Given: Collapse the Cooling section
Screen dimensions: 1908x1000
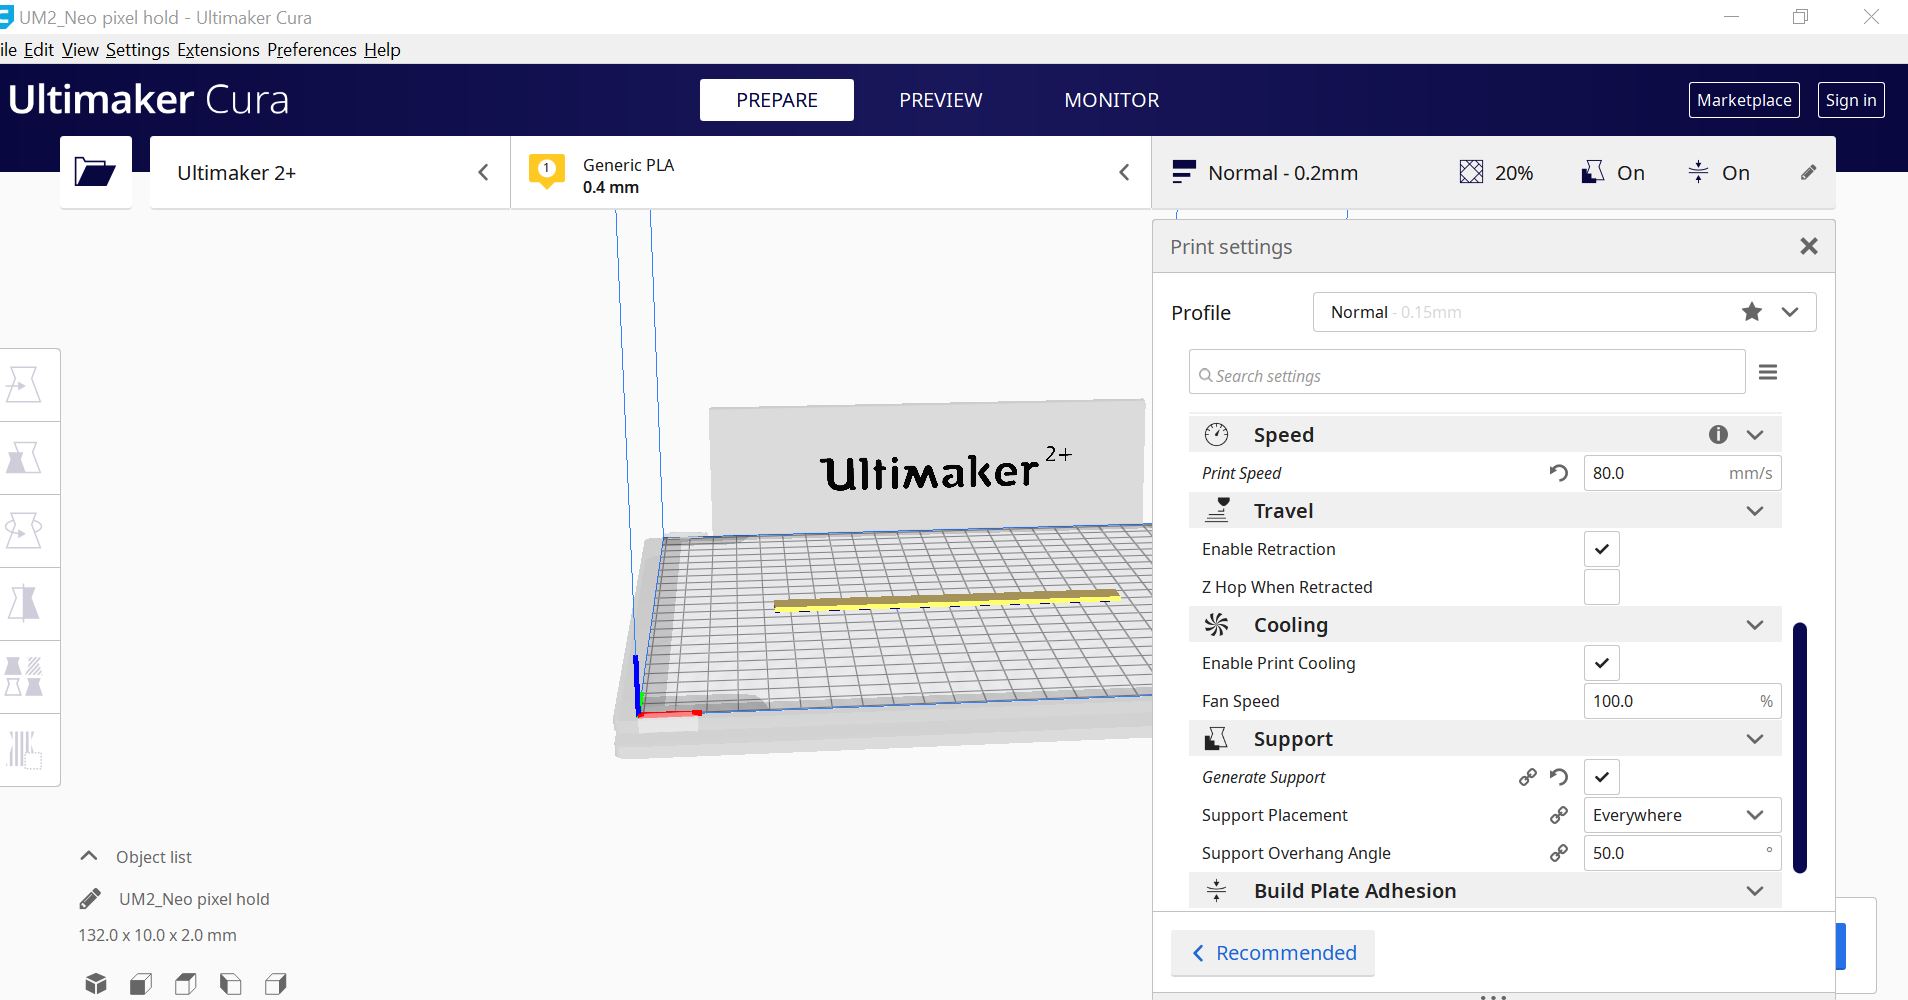Looking at the screenshot, I should point(1754,625).
